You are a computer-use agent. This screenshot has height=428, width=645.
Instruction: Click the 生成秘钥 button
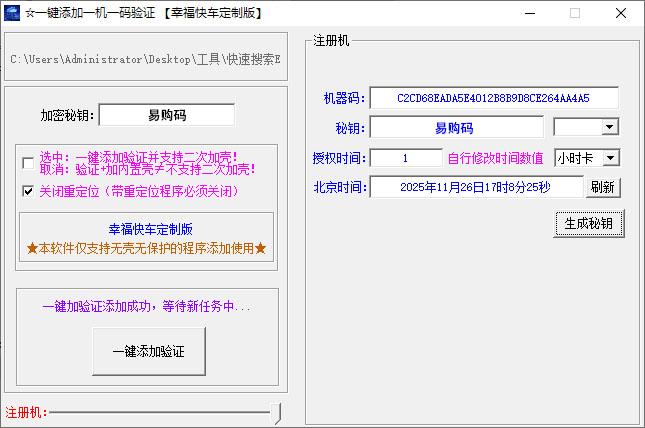point(589,223)
